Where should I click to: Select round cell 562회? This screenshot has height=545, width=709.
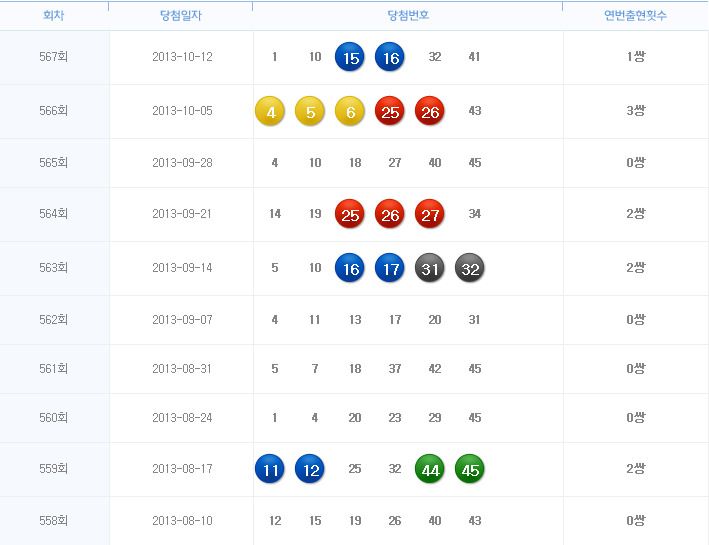click(x=54, y=320)
